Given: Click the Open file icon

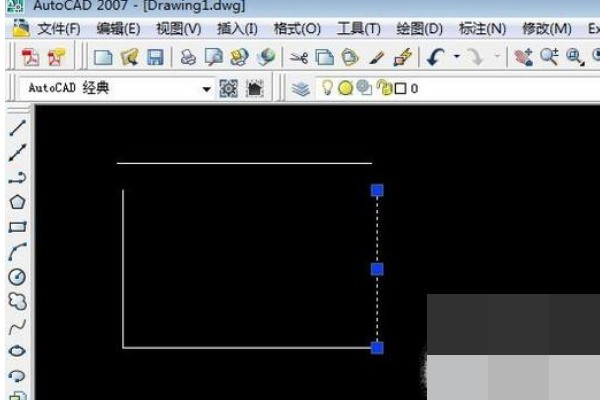Looking at the screenshot, I should point(129,57).
